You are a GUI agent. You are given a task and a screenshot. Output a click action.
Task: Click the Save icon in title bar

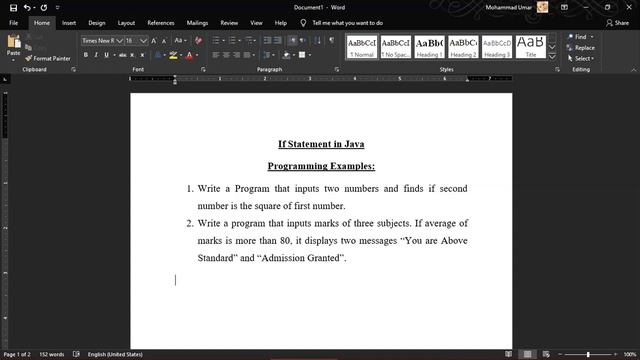13,7
